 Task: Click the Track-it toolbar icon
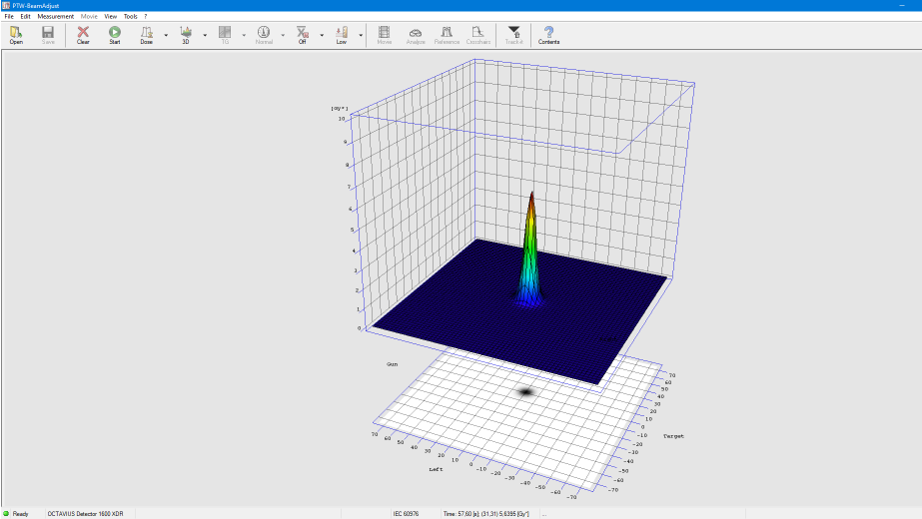coord(514,35)
